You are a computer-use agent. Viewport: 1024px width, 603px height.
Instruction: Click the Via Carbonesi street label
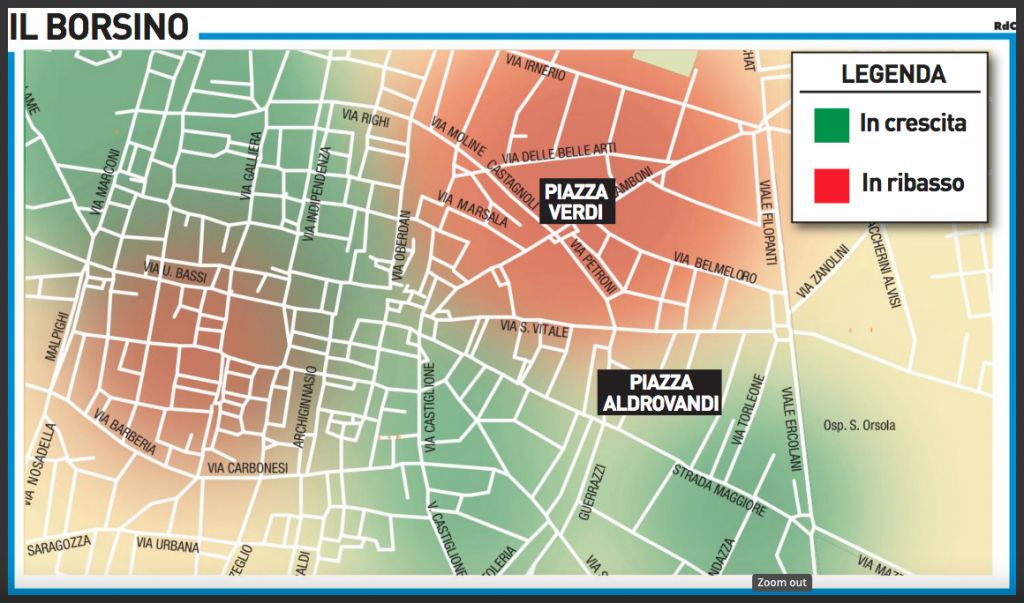(x=247, y=468)
